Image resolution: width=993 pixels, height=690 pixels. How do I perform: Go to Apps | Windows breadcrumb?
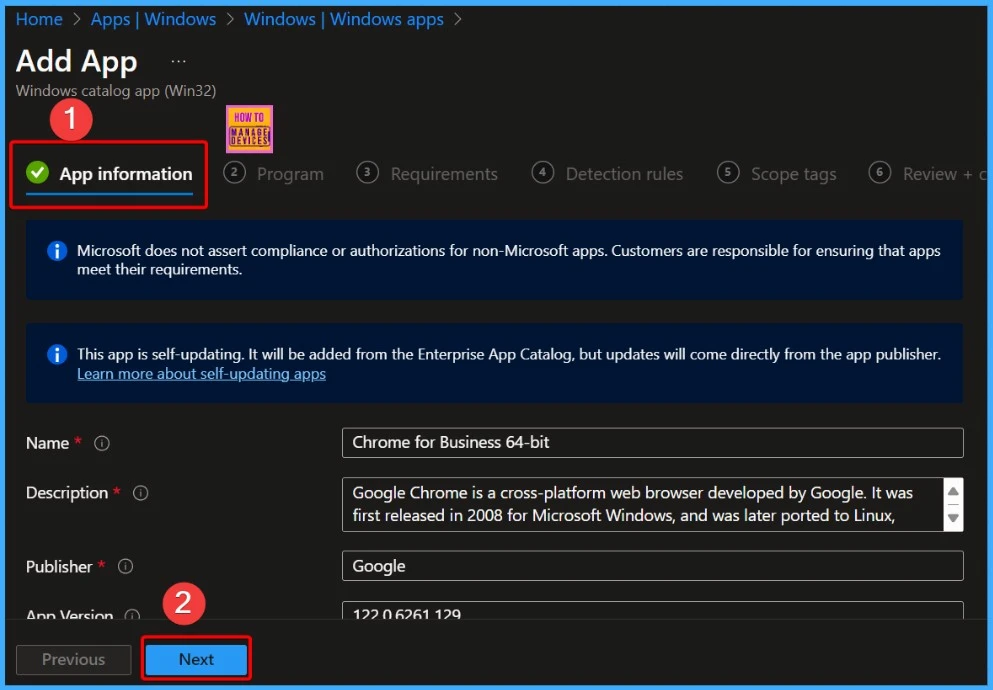tap(153, 19)
